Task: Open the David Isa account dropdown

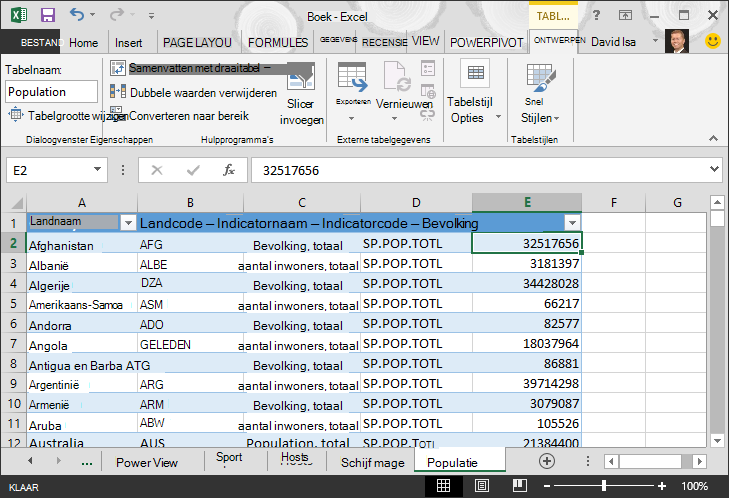Action: tap(656, 41)
